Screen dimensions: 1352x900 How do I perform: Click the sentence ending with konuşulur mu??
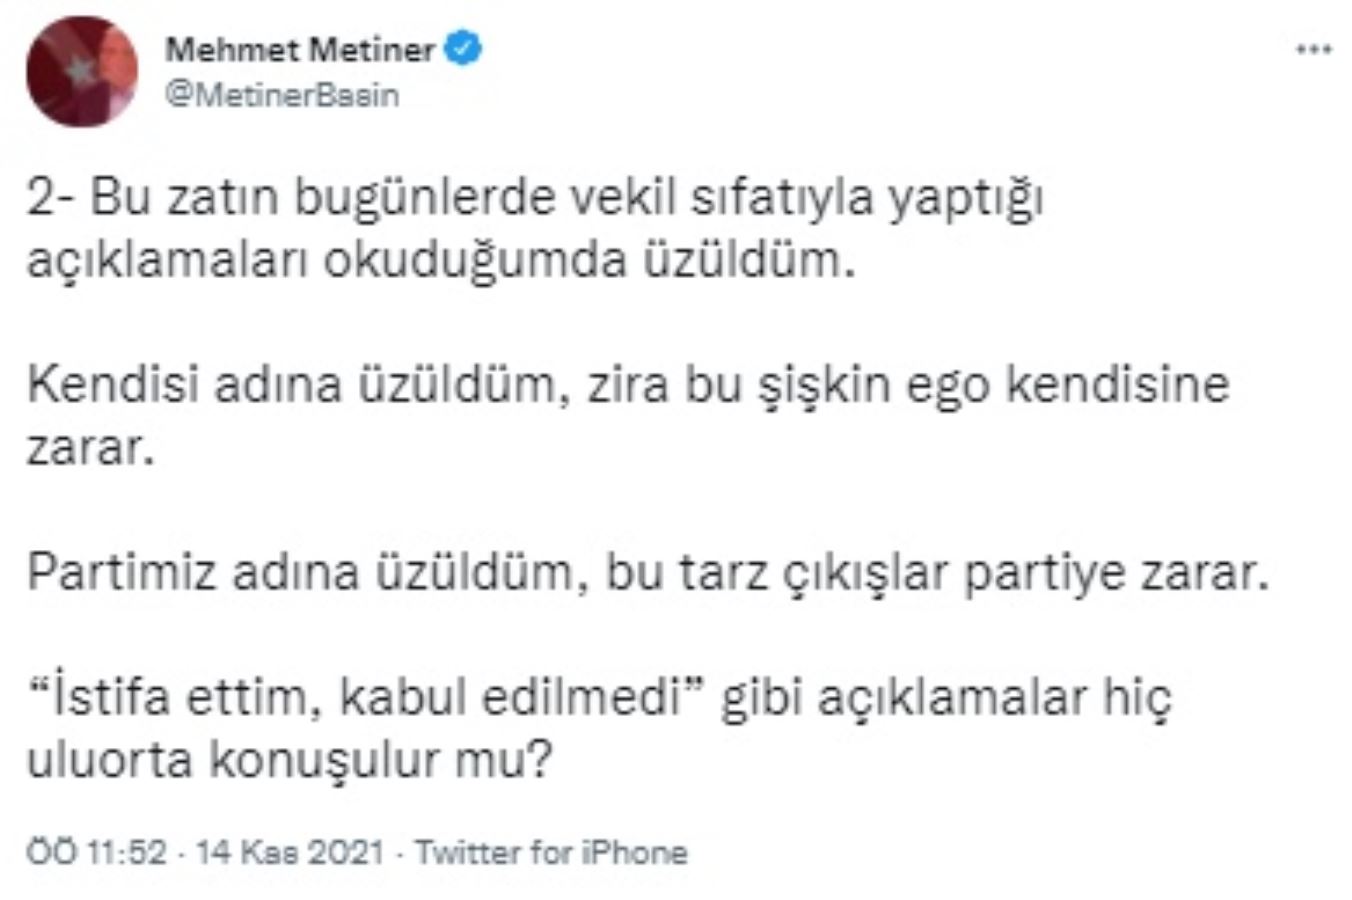coord(290,757)
